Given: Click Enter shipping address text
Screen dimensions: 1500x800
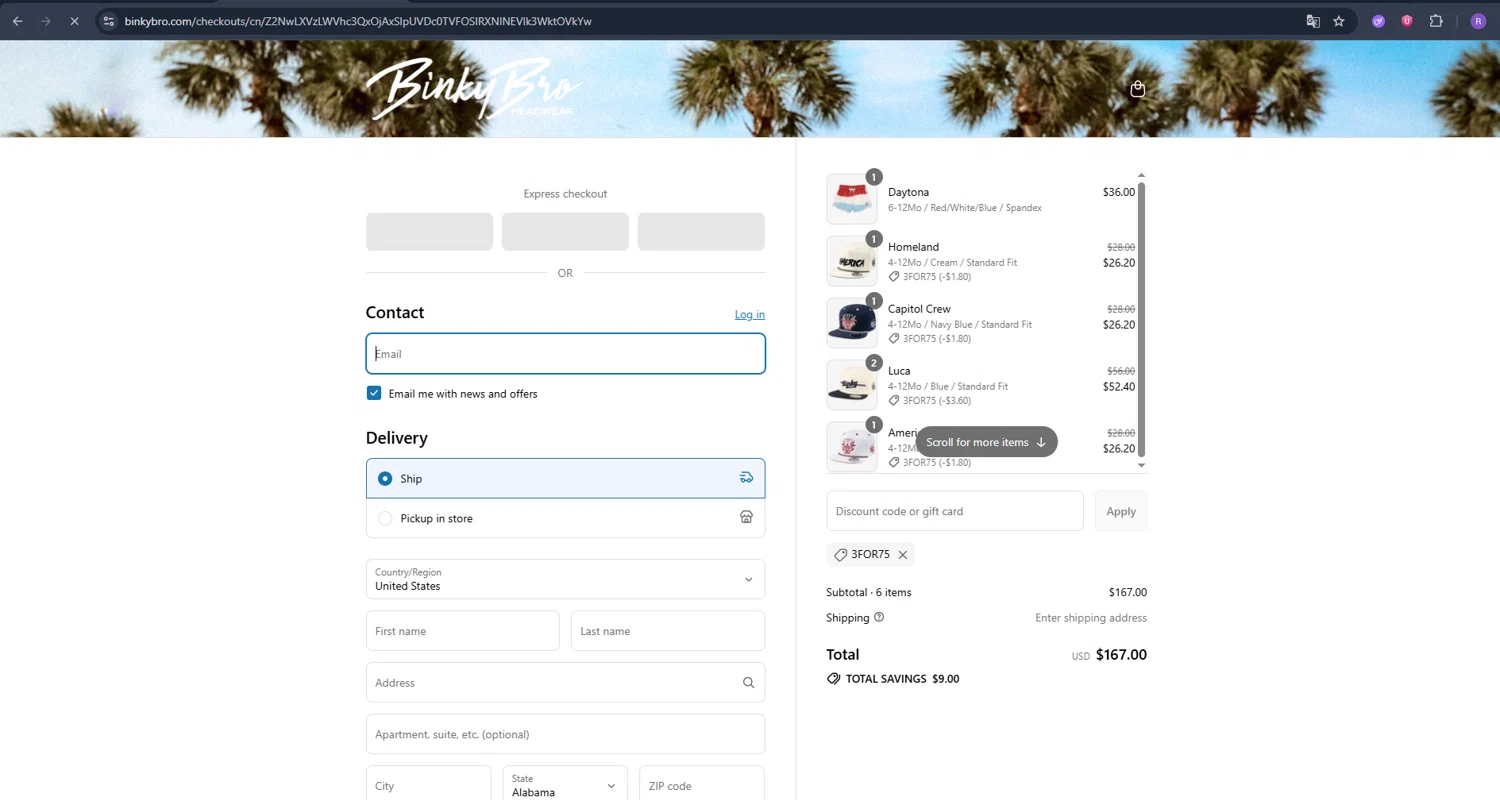Looking at the screenshot, I should pos(1091,618).
